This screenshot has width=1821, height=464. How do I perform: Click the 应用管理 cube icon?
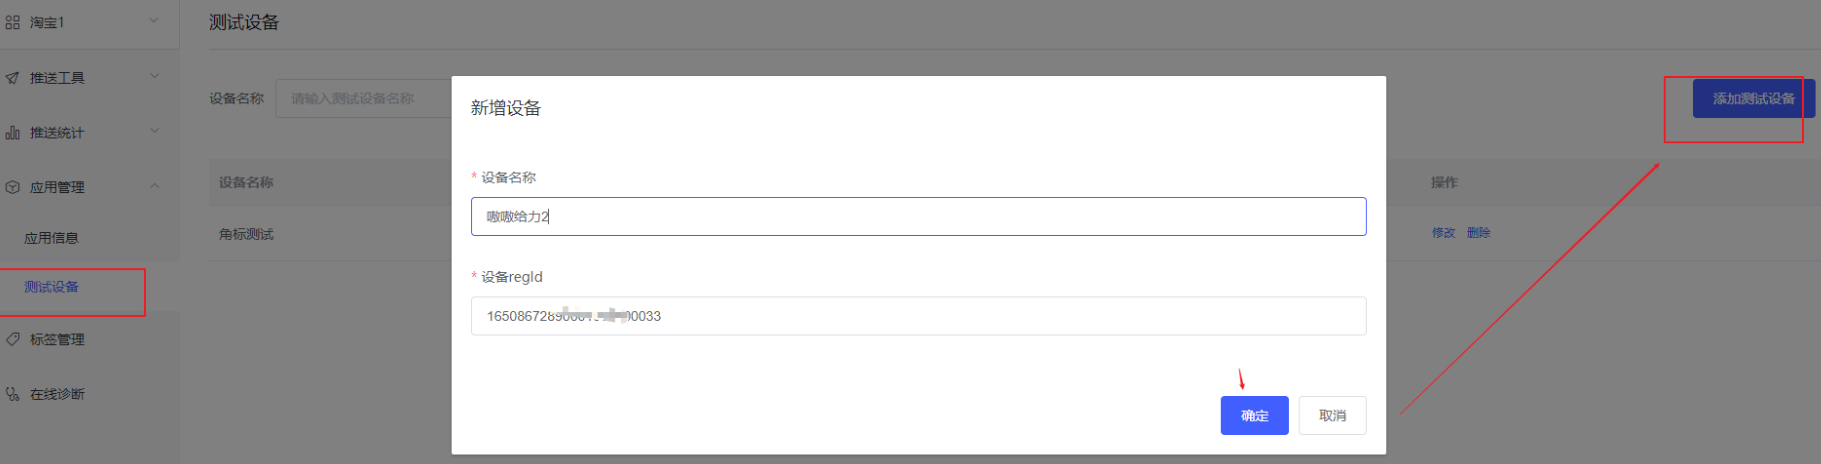pos(13,187)
